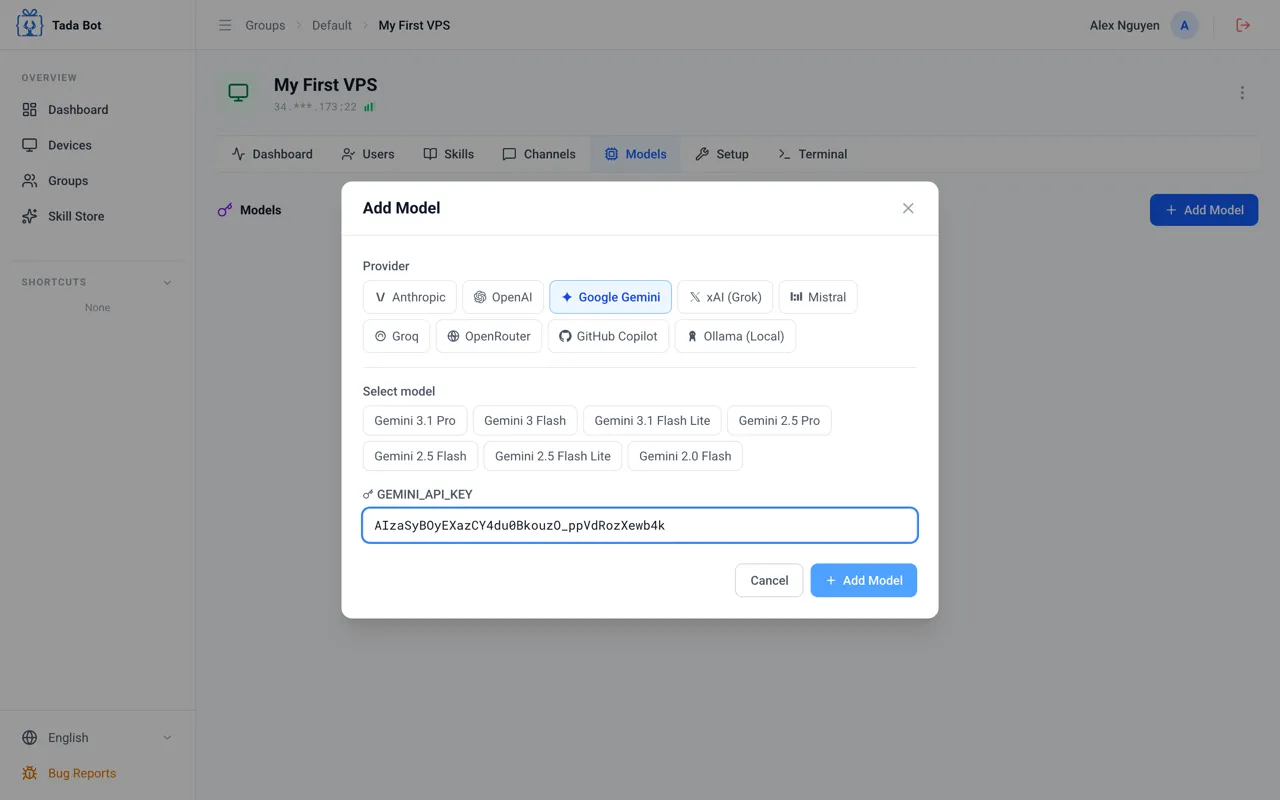Select OpenAI as provider
The width and height of the screenshot is (1280, 800).
(x=503, y=297)
